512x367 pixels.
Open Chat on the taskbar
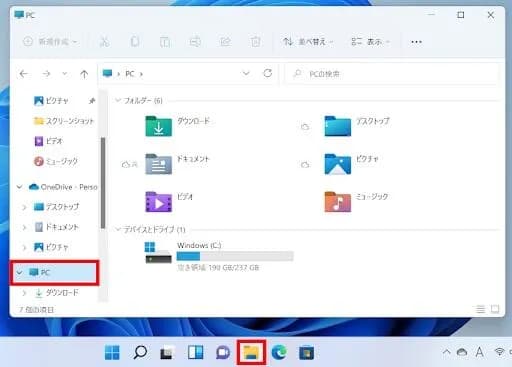coord(223,353)
